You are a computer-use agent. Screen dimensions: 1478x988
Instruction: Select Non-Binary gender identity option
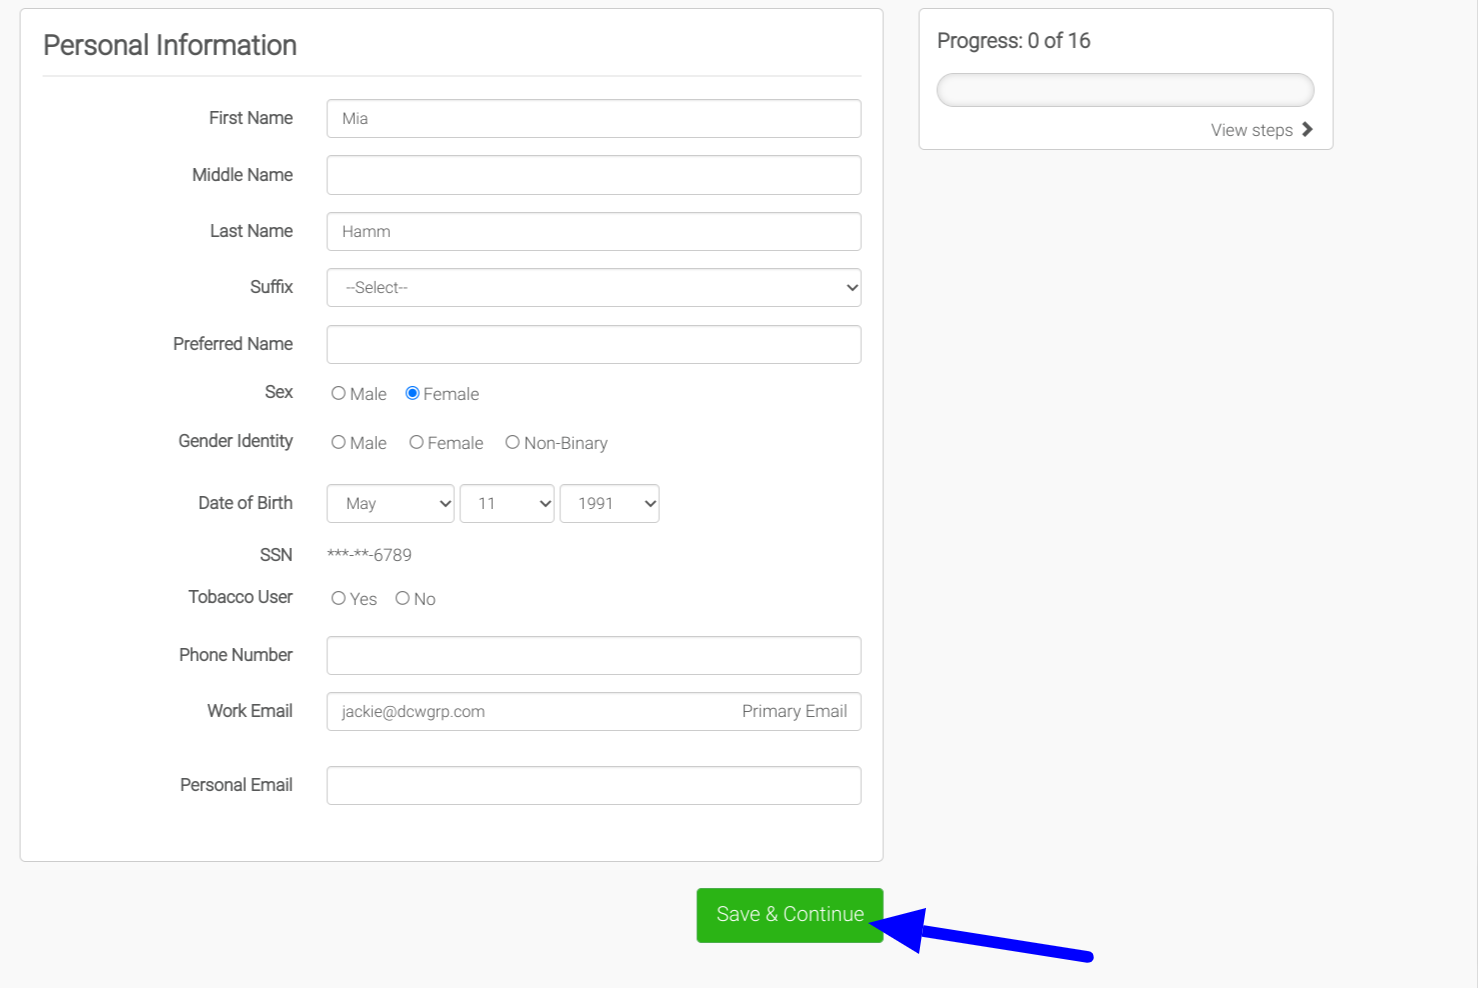click(x=512, y=443)
